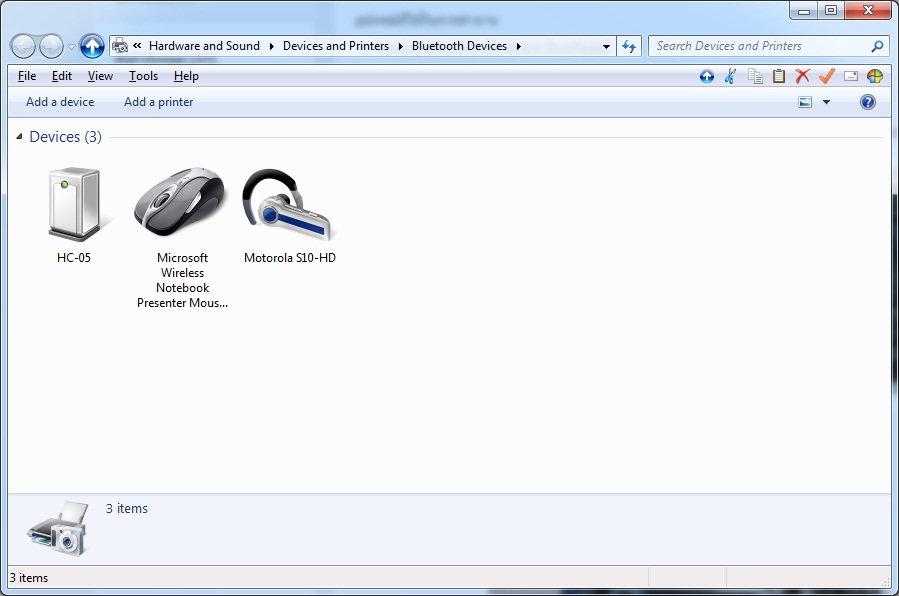The image size is (899, 596).
Task: Click Add a device
Action: tap(60, 102)
